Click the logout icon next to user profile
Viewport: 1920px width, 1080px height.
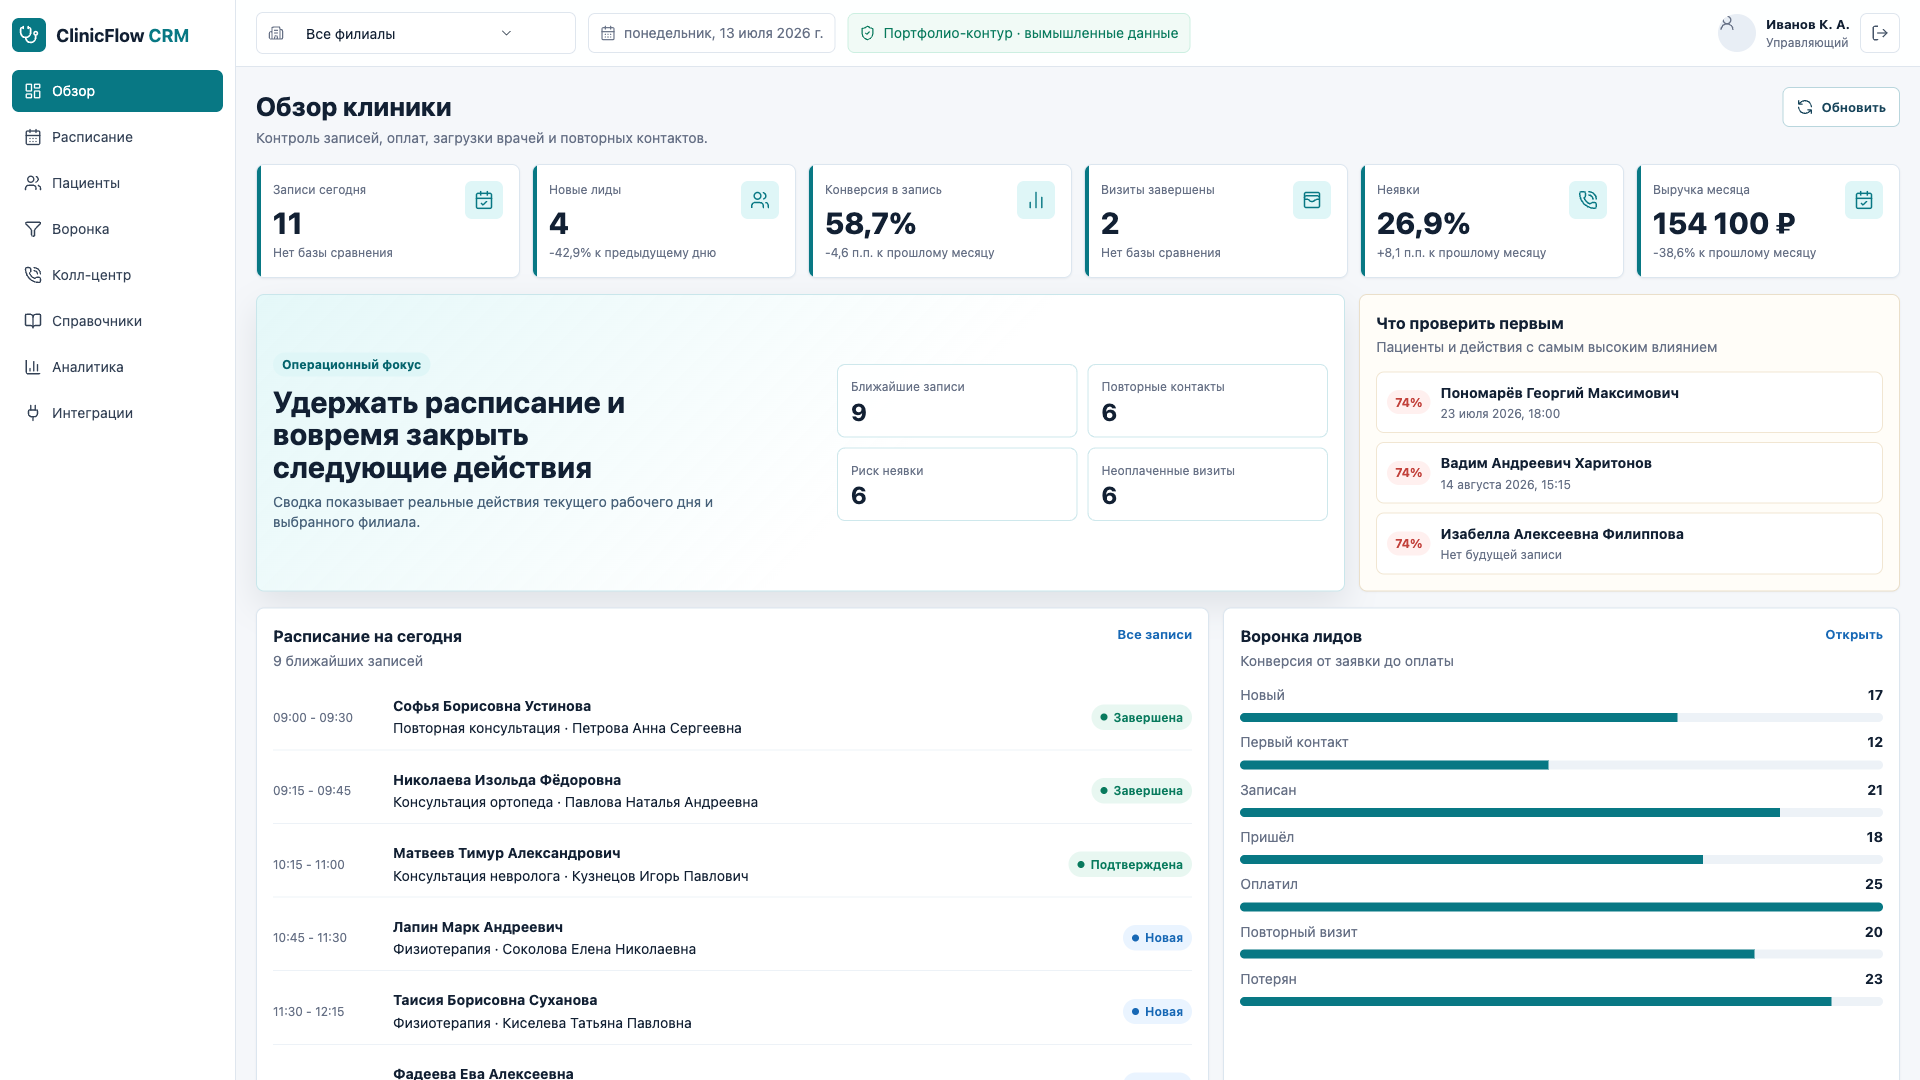1880,33
